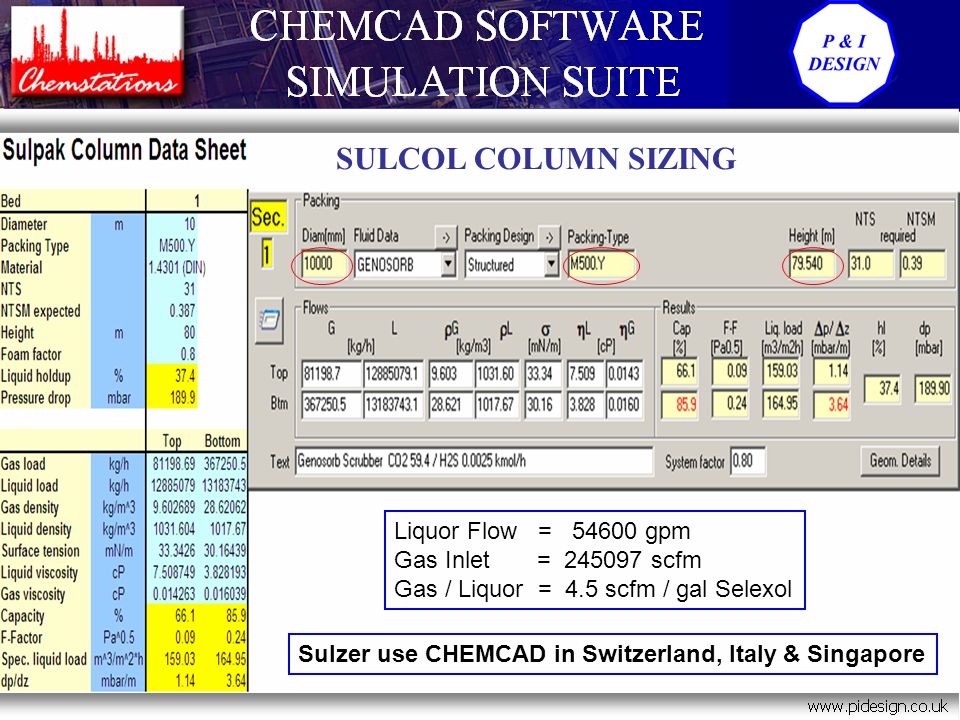Click the NTSM expected value 0.387
The height and width of the screenshot is (720, 960).
point(182,311)
